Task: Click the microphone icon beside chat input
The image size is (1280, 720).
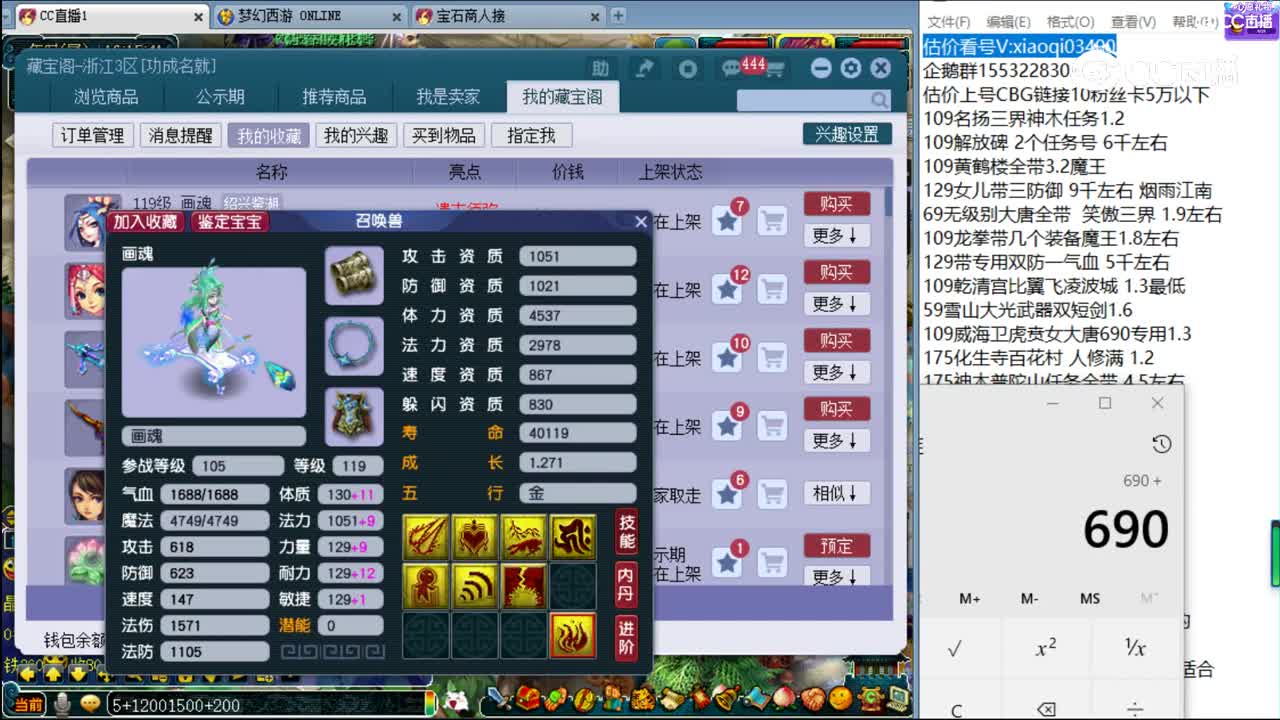Action: 62,705
